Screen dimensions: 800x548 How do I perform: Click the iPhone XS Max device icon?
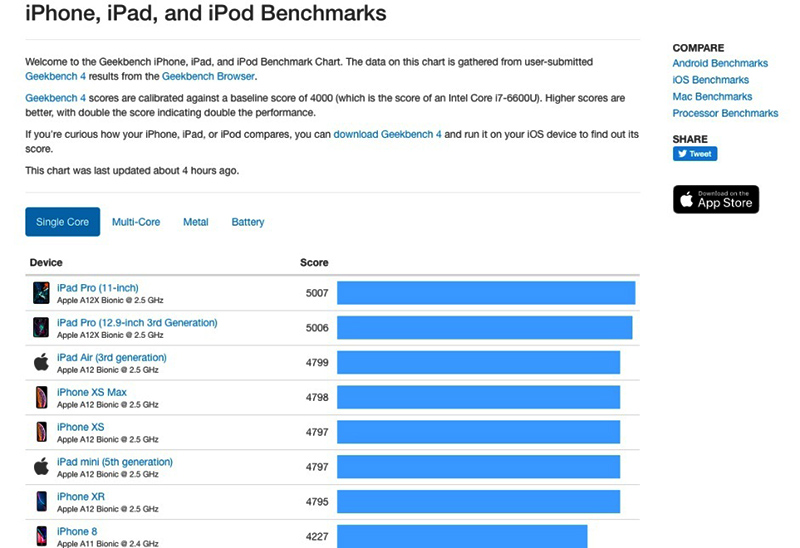pos(41,397)
